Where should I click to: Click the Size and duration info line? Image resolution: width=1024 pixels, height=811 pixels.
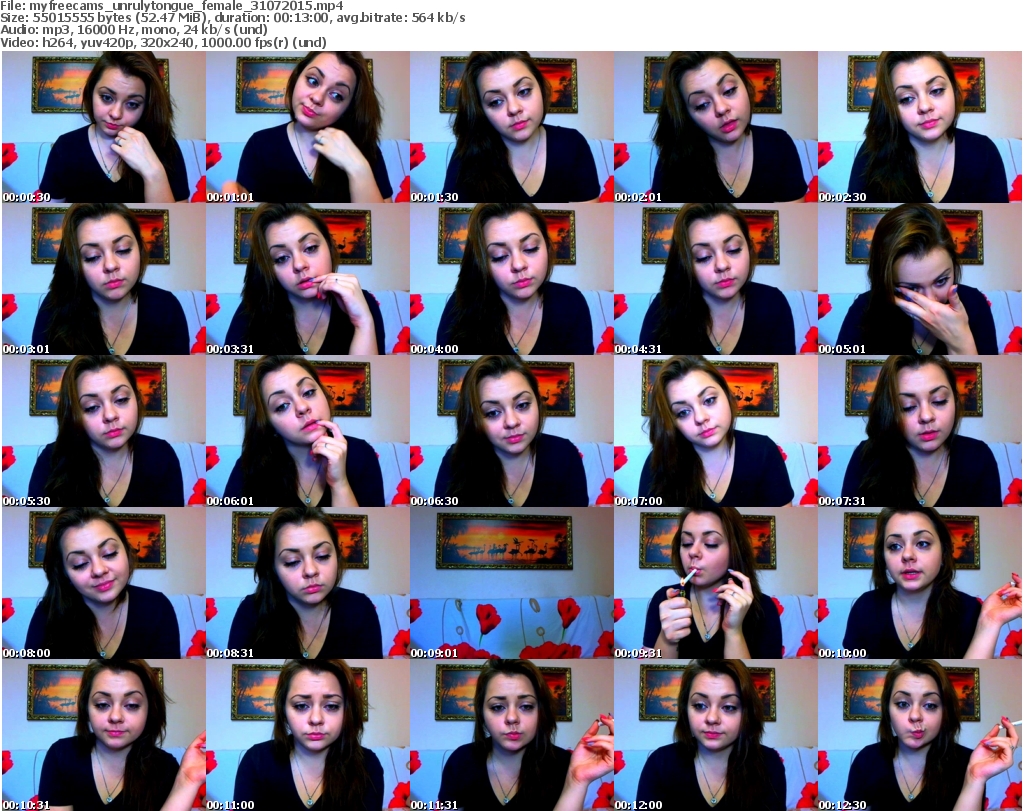point(232,18)
